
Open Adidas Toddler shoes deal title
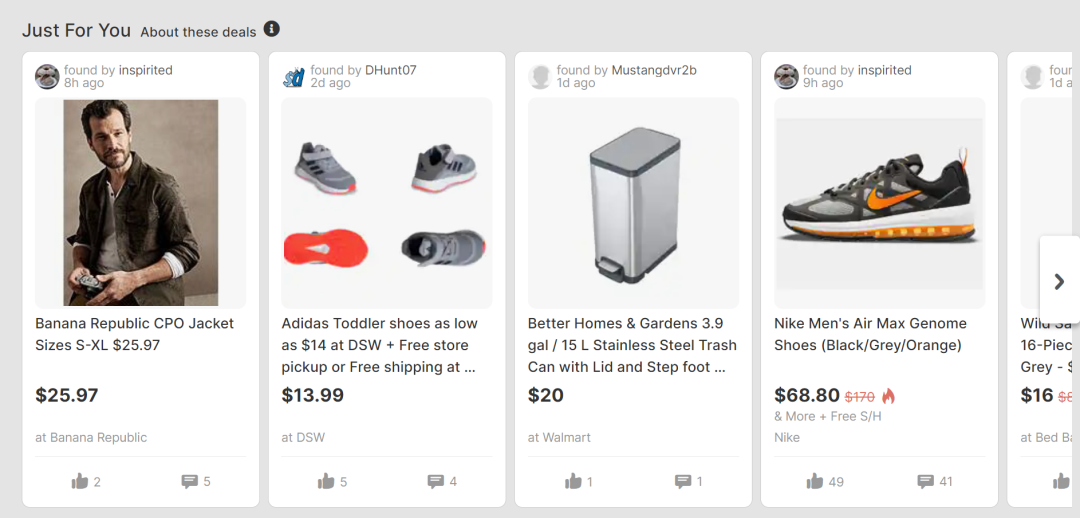click(380, 345)
